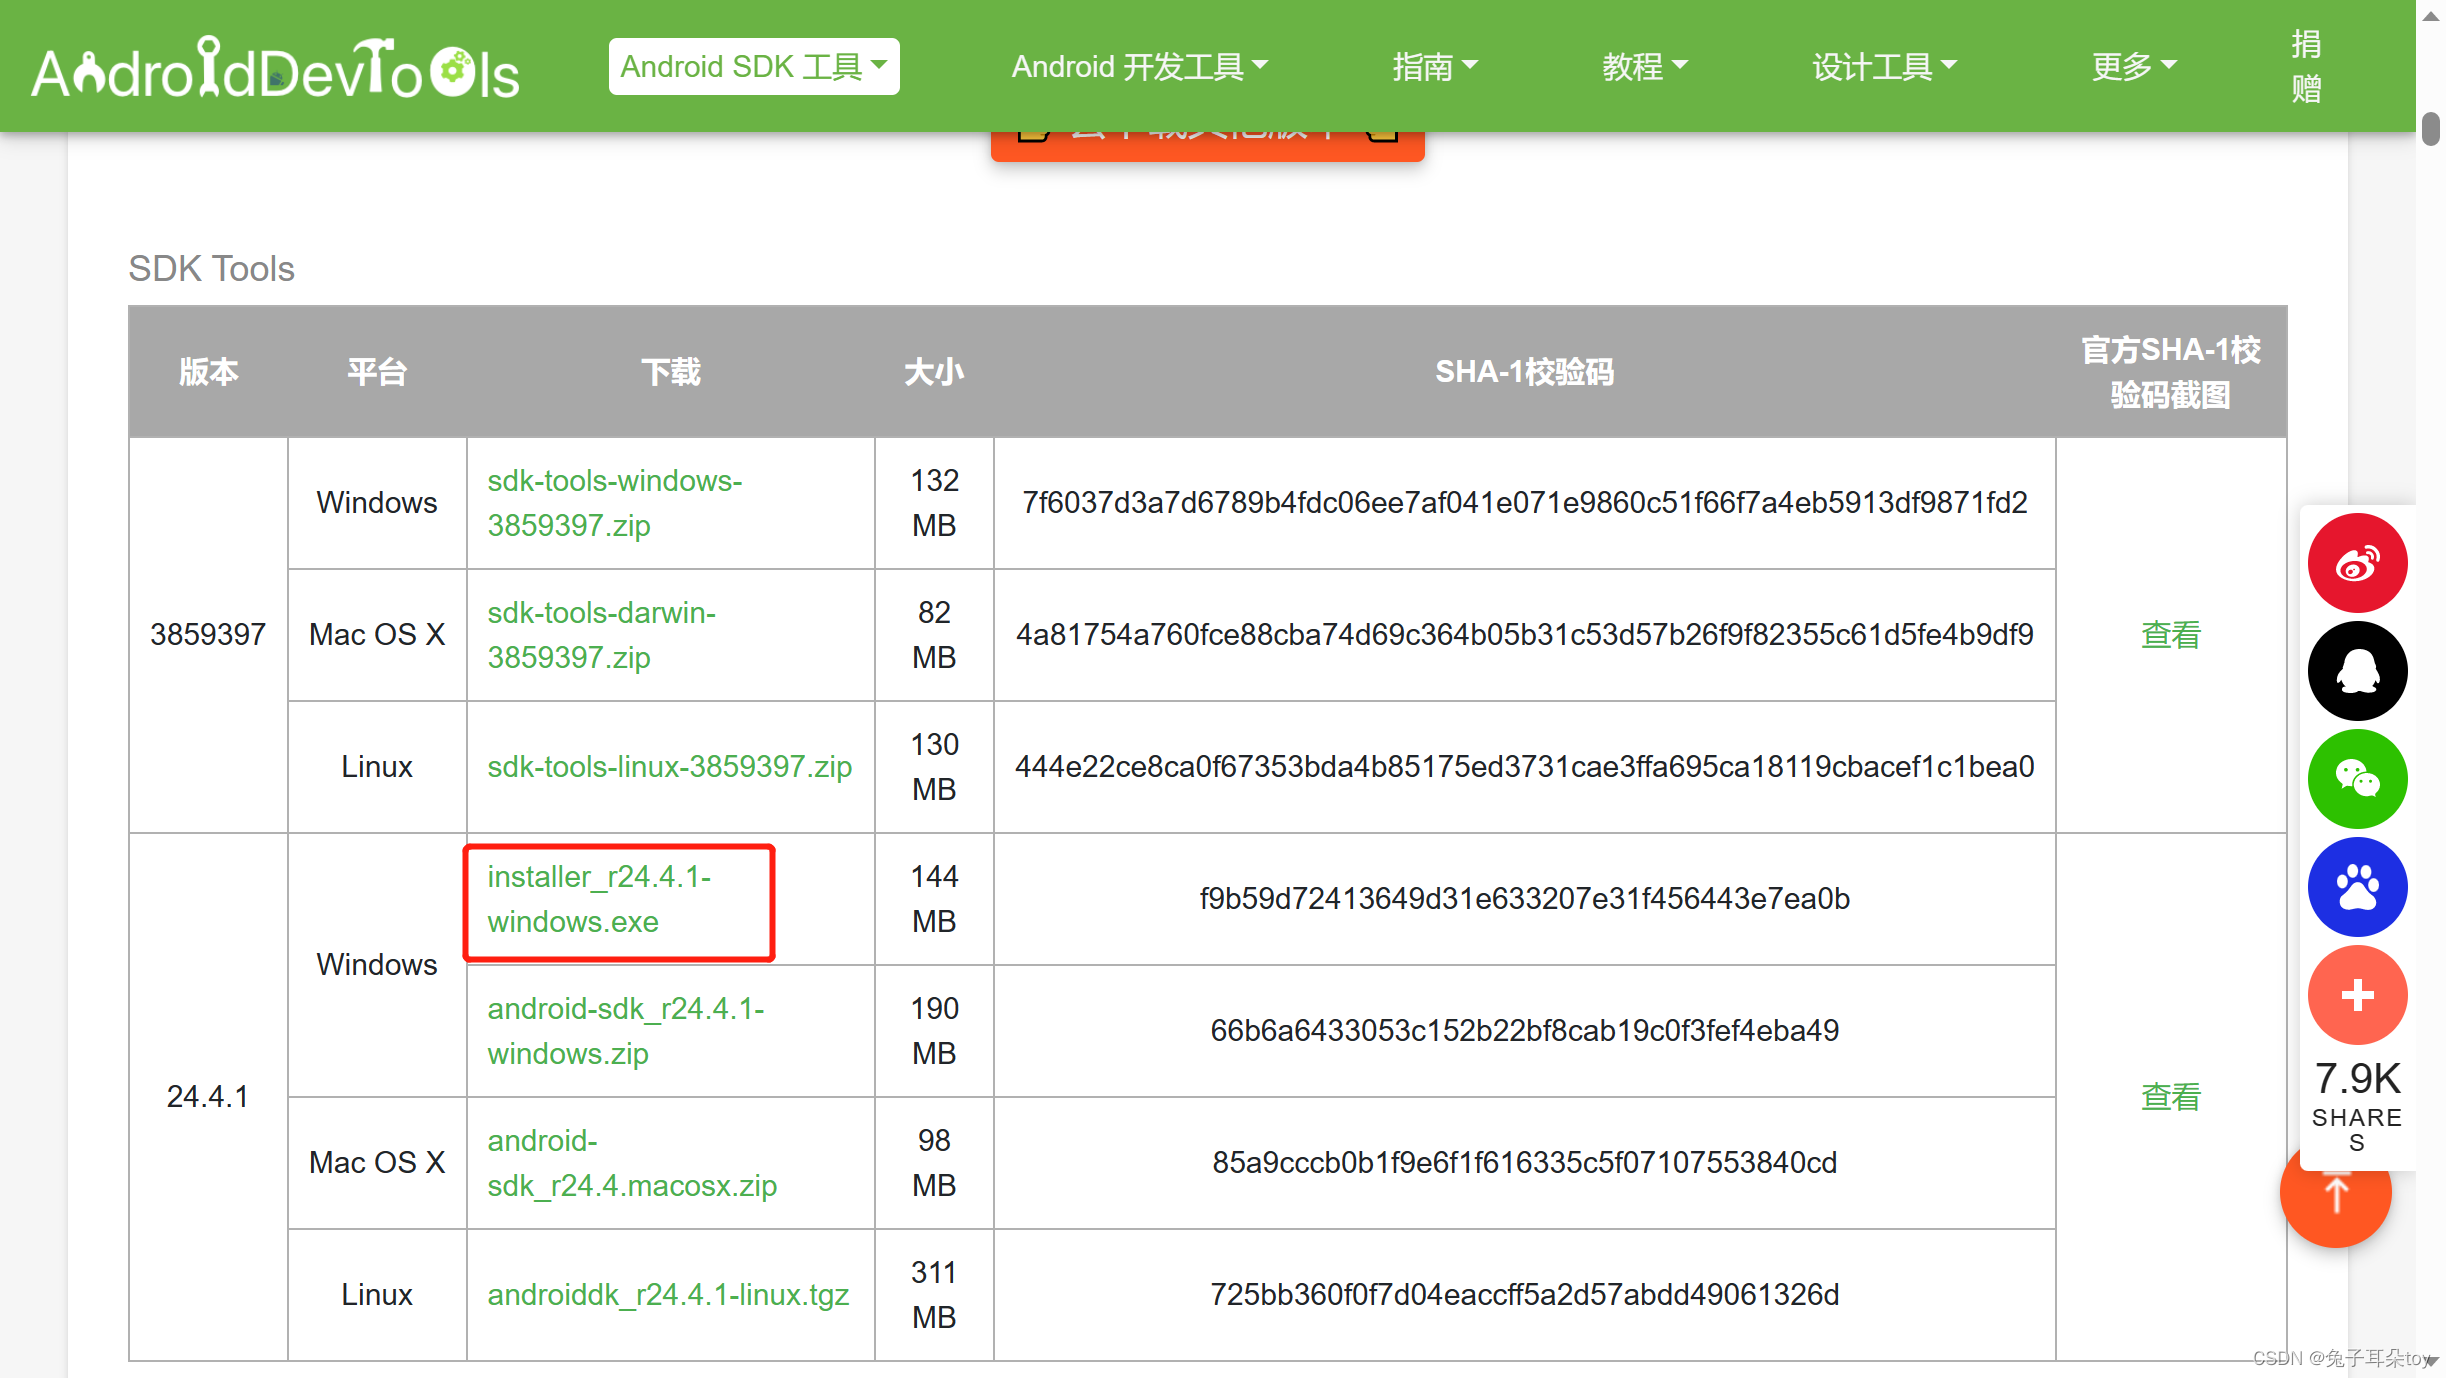
Task: Click the 311 MB size cell
Action: 934,1295
